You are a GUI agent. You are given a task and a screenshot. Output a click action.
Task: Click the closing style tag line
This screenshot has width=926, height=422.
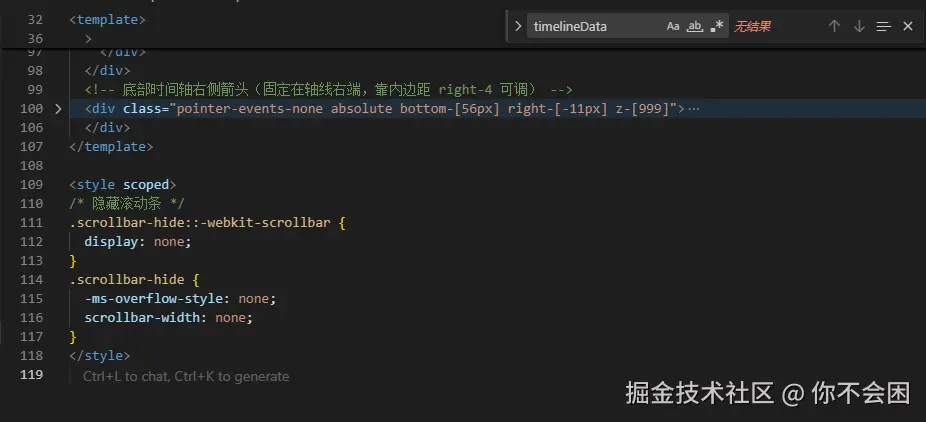click(x=100, y=356)
